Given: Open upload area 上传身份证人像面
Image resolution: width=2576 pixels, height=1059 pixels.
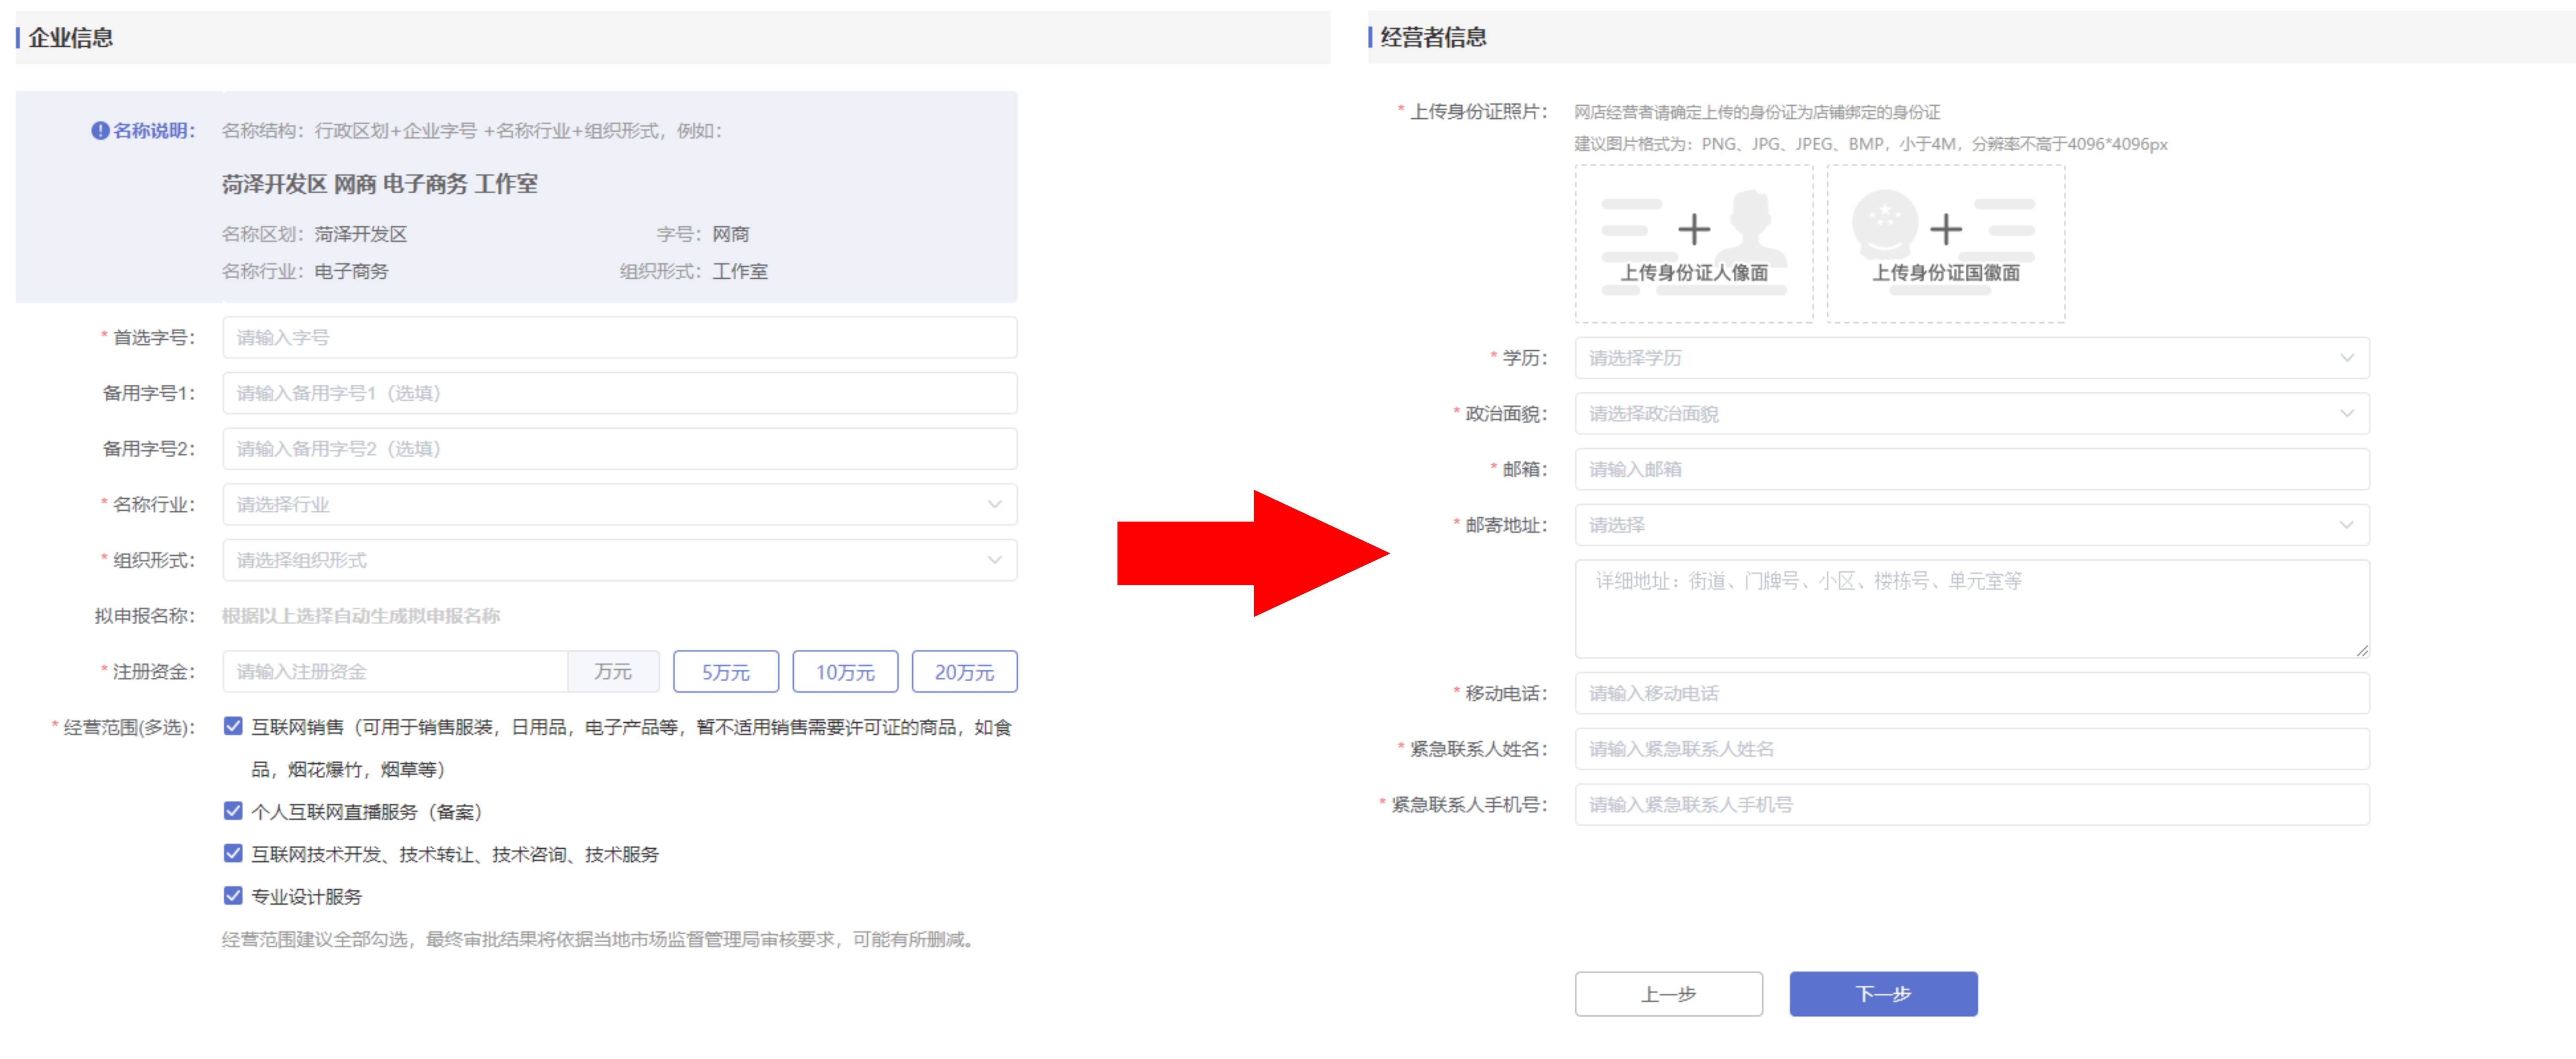Looking at the screenshot, I should coord(1693,244).
